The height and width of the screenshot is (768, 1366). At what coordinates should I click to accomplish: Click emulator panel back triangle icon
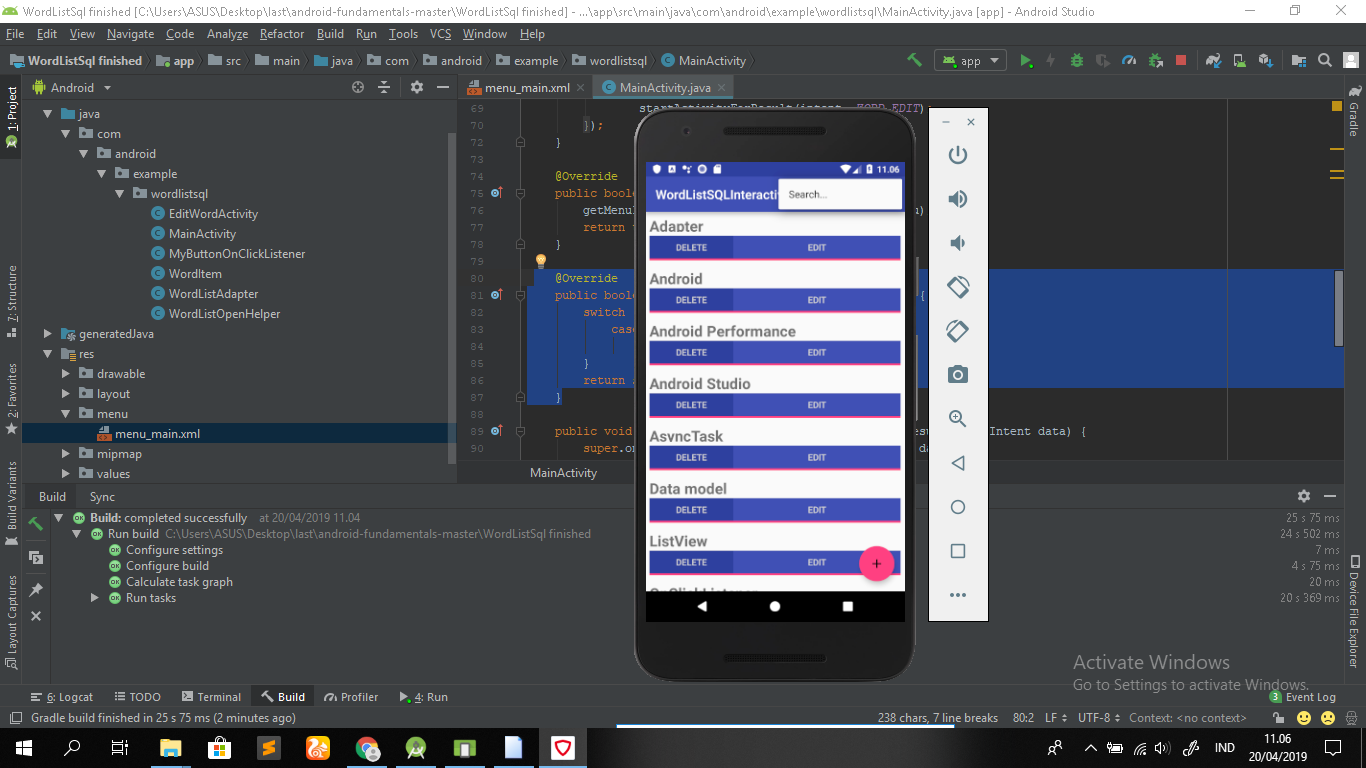[958, 463]
